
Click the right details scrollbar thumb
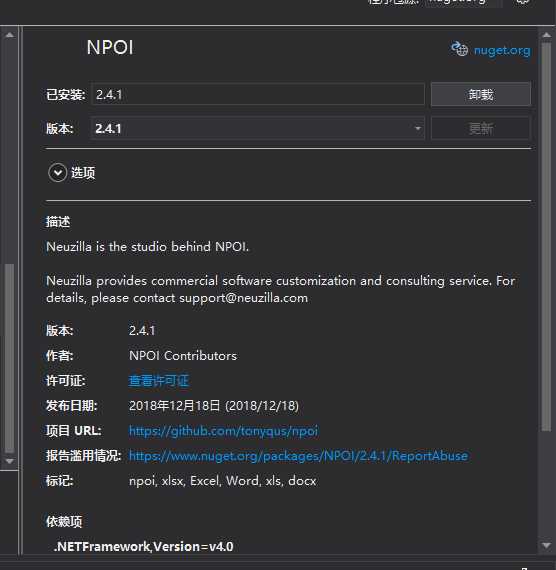pos(546,236)
